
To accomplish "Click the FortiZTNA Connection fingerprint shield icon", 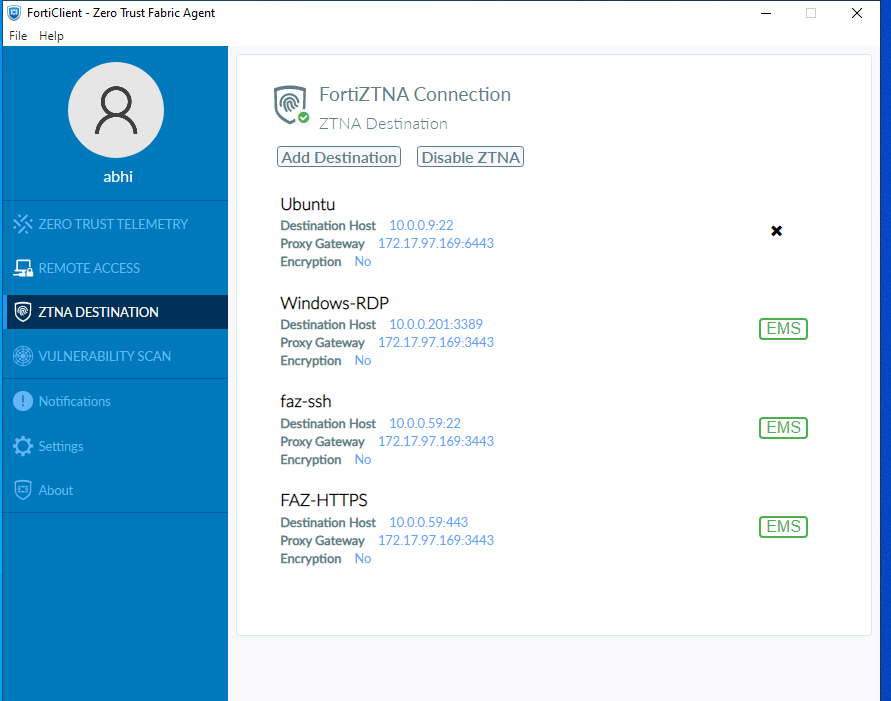I will [x=290, y=105].
